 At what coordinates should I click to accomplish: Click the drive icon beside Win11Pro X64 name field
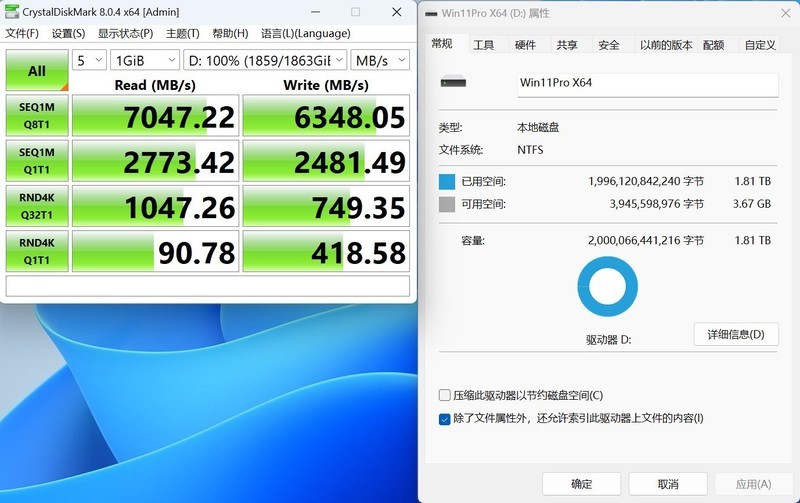(x=453, y=82)
